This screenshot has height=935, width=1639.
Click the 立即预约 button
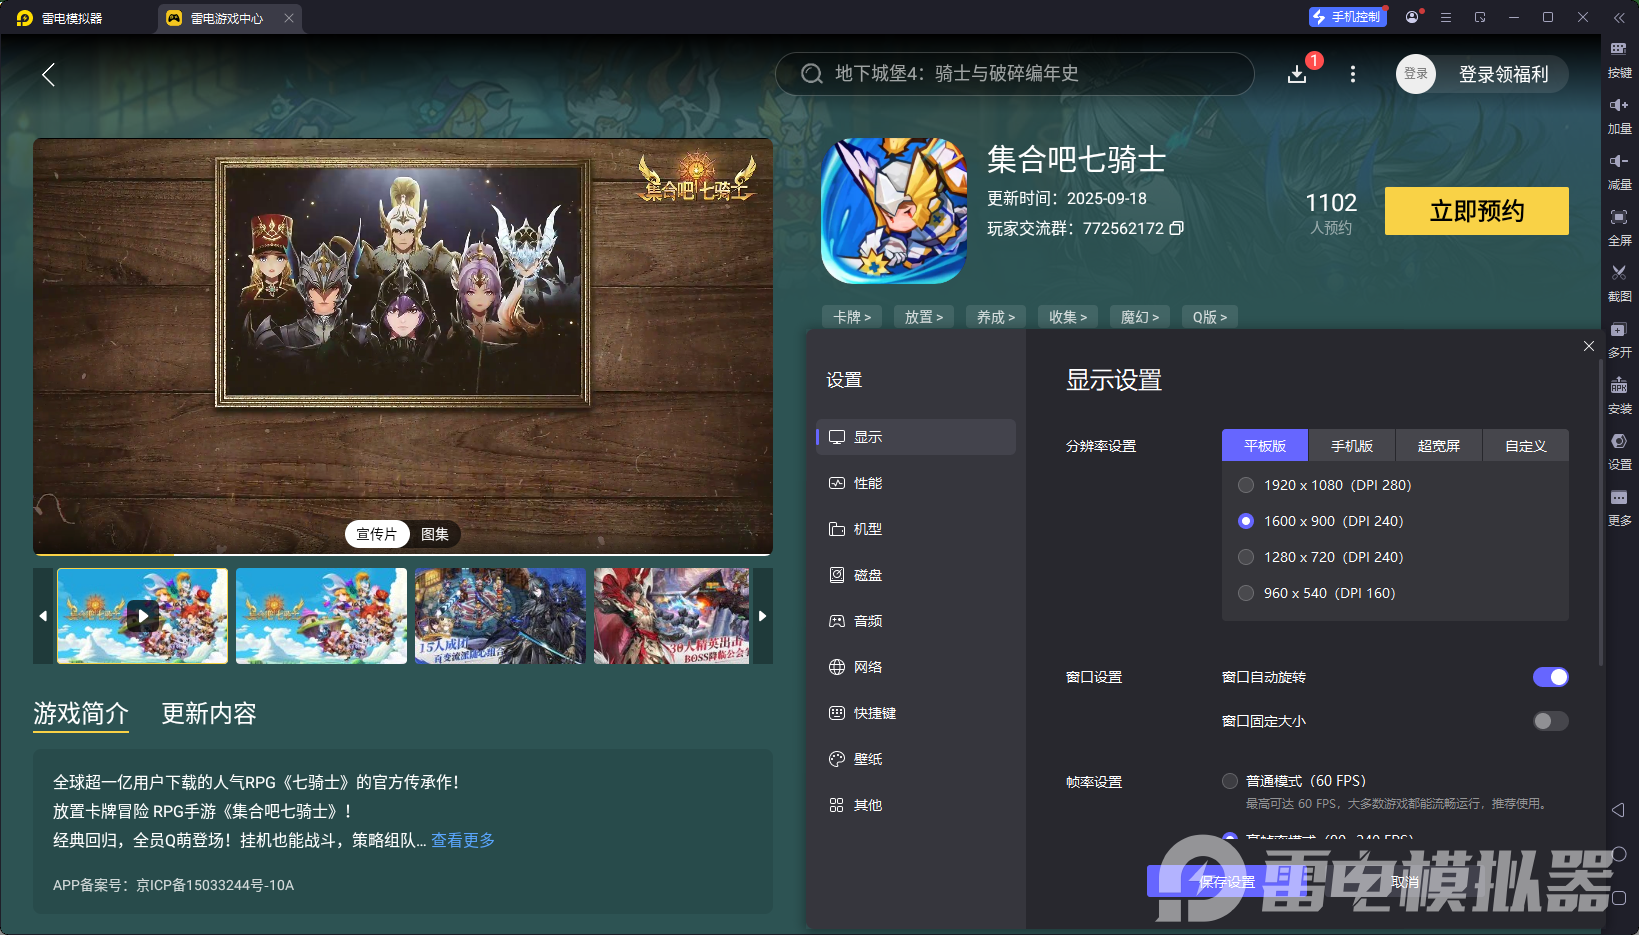point(1477,211)
